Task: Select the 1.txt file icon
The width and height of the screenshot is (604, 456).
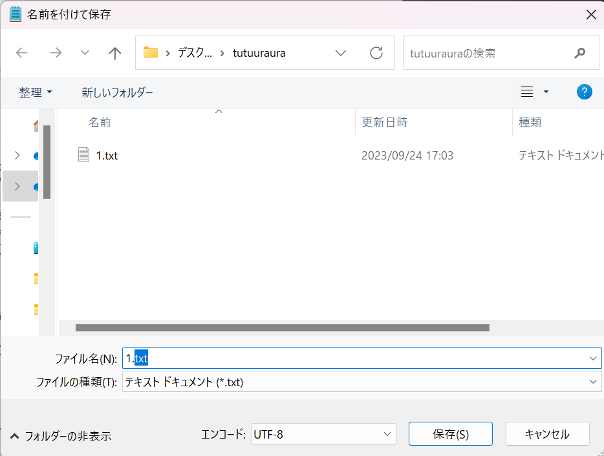Action: [x=84, y=156]
